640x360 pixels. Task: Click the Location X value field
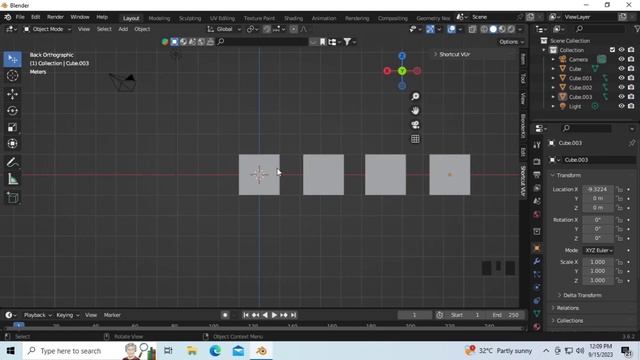point(598,189)
